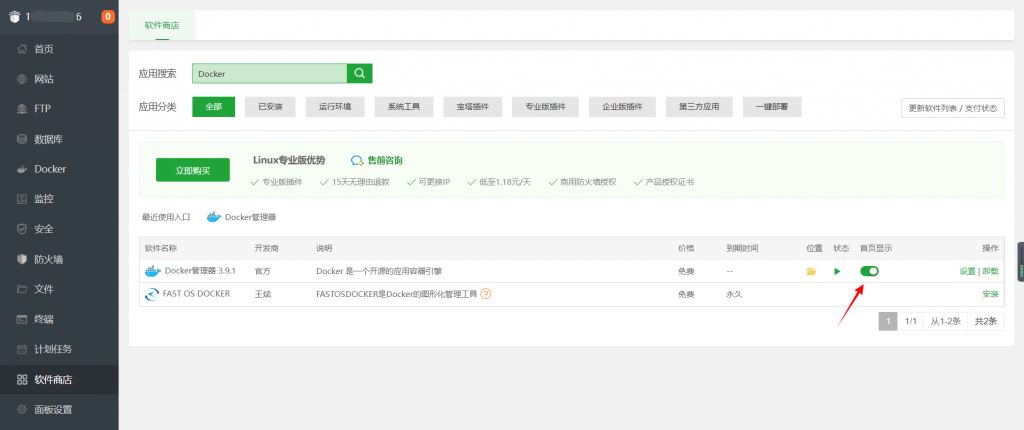The image size is (1024, 430).
Task: Click the calendar icon beside 计划任务
Action: (22, 349)
